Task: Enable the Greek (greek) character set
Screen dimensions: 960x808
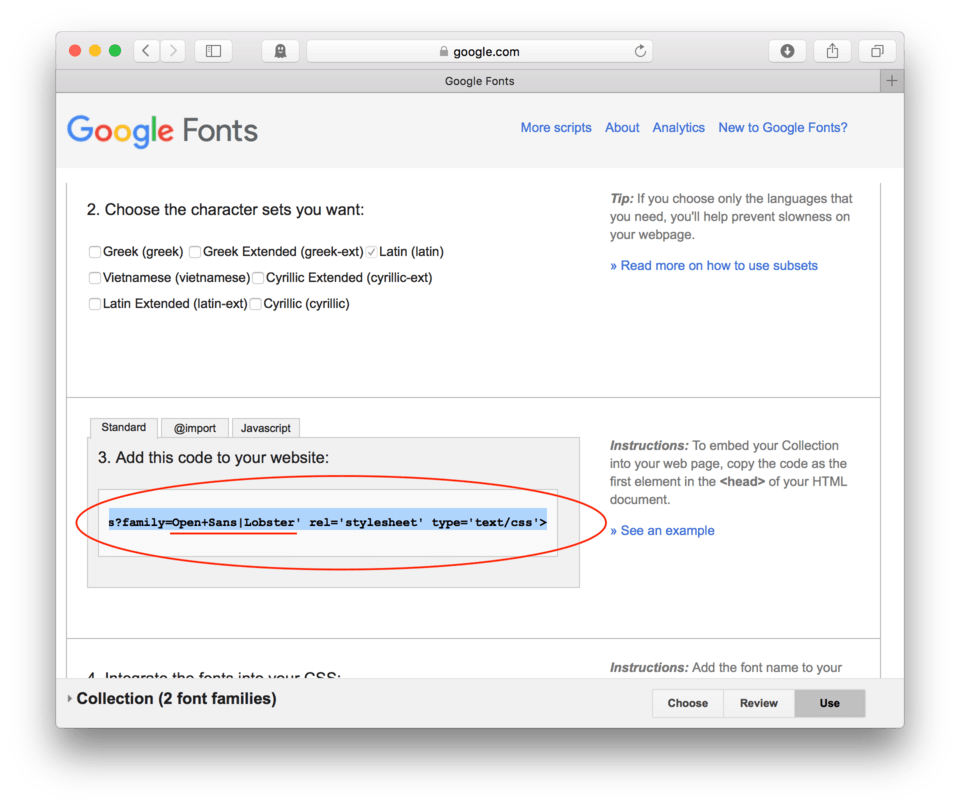Action: pyautogui.click(x=95, y=252)
